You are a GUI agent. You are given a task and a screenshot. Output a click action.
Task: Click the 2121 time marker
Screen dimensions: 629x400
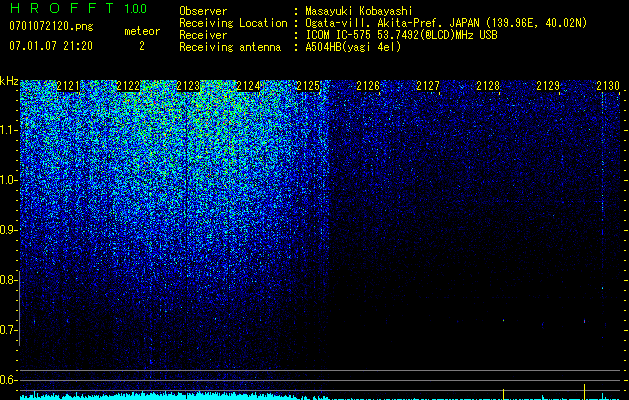pyautogui.click(x=68, y=86)
